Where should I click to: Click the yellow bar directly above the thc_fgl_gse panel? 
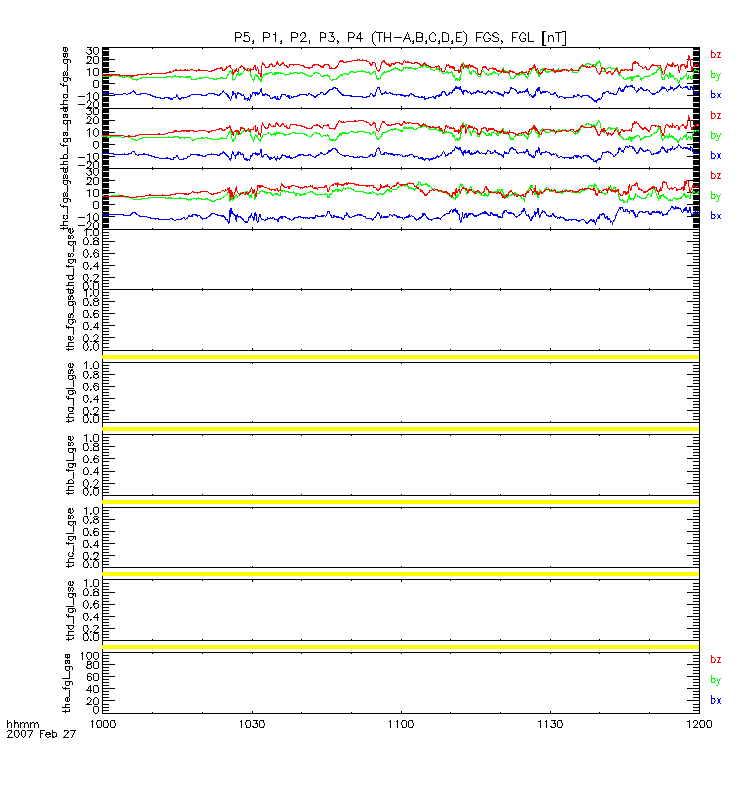pos(401,502)
